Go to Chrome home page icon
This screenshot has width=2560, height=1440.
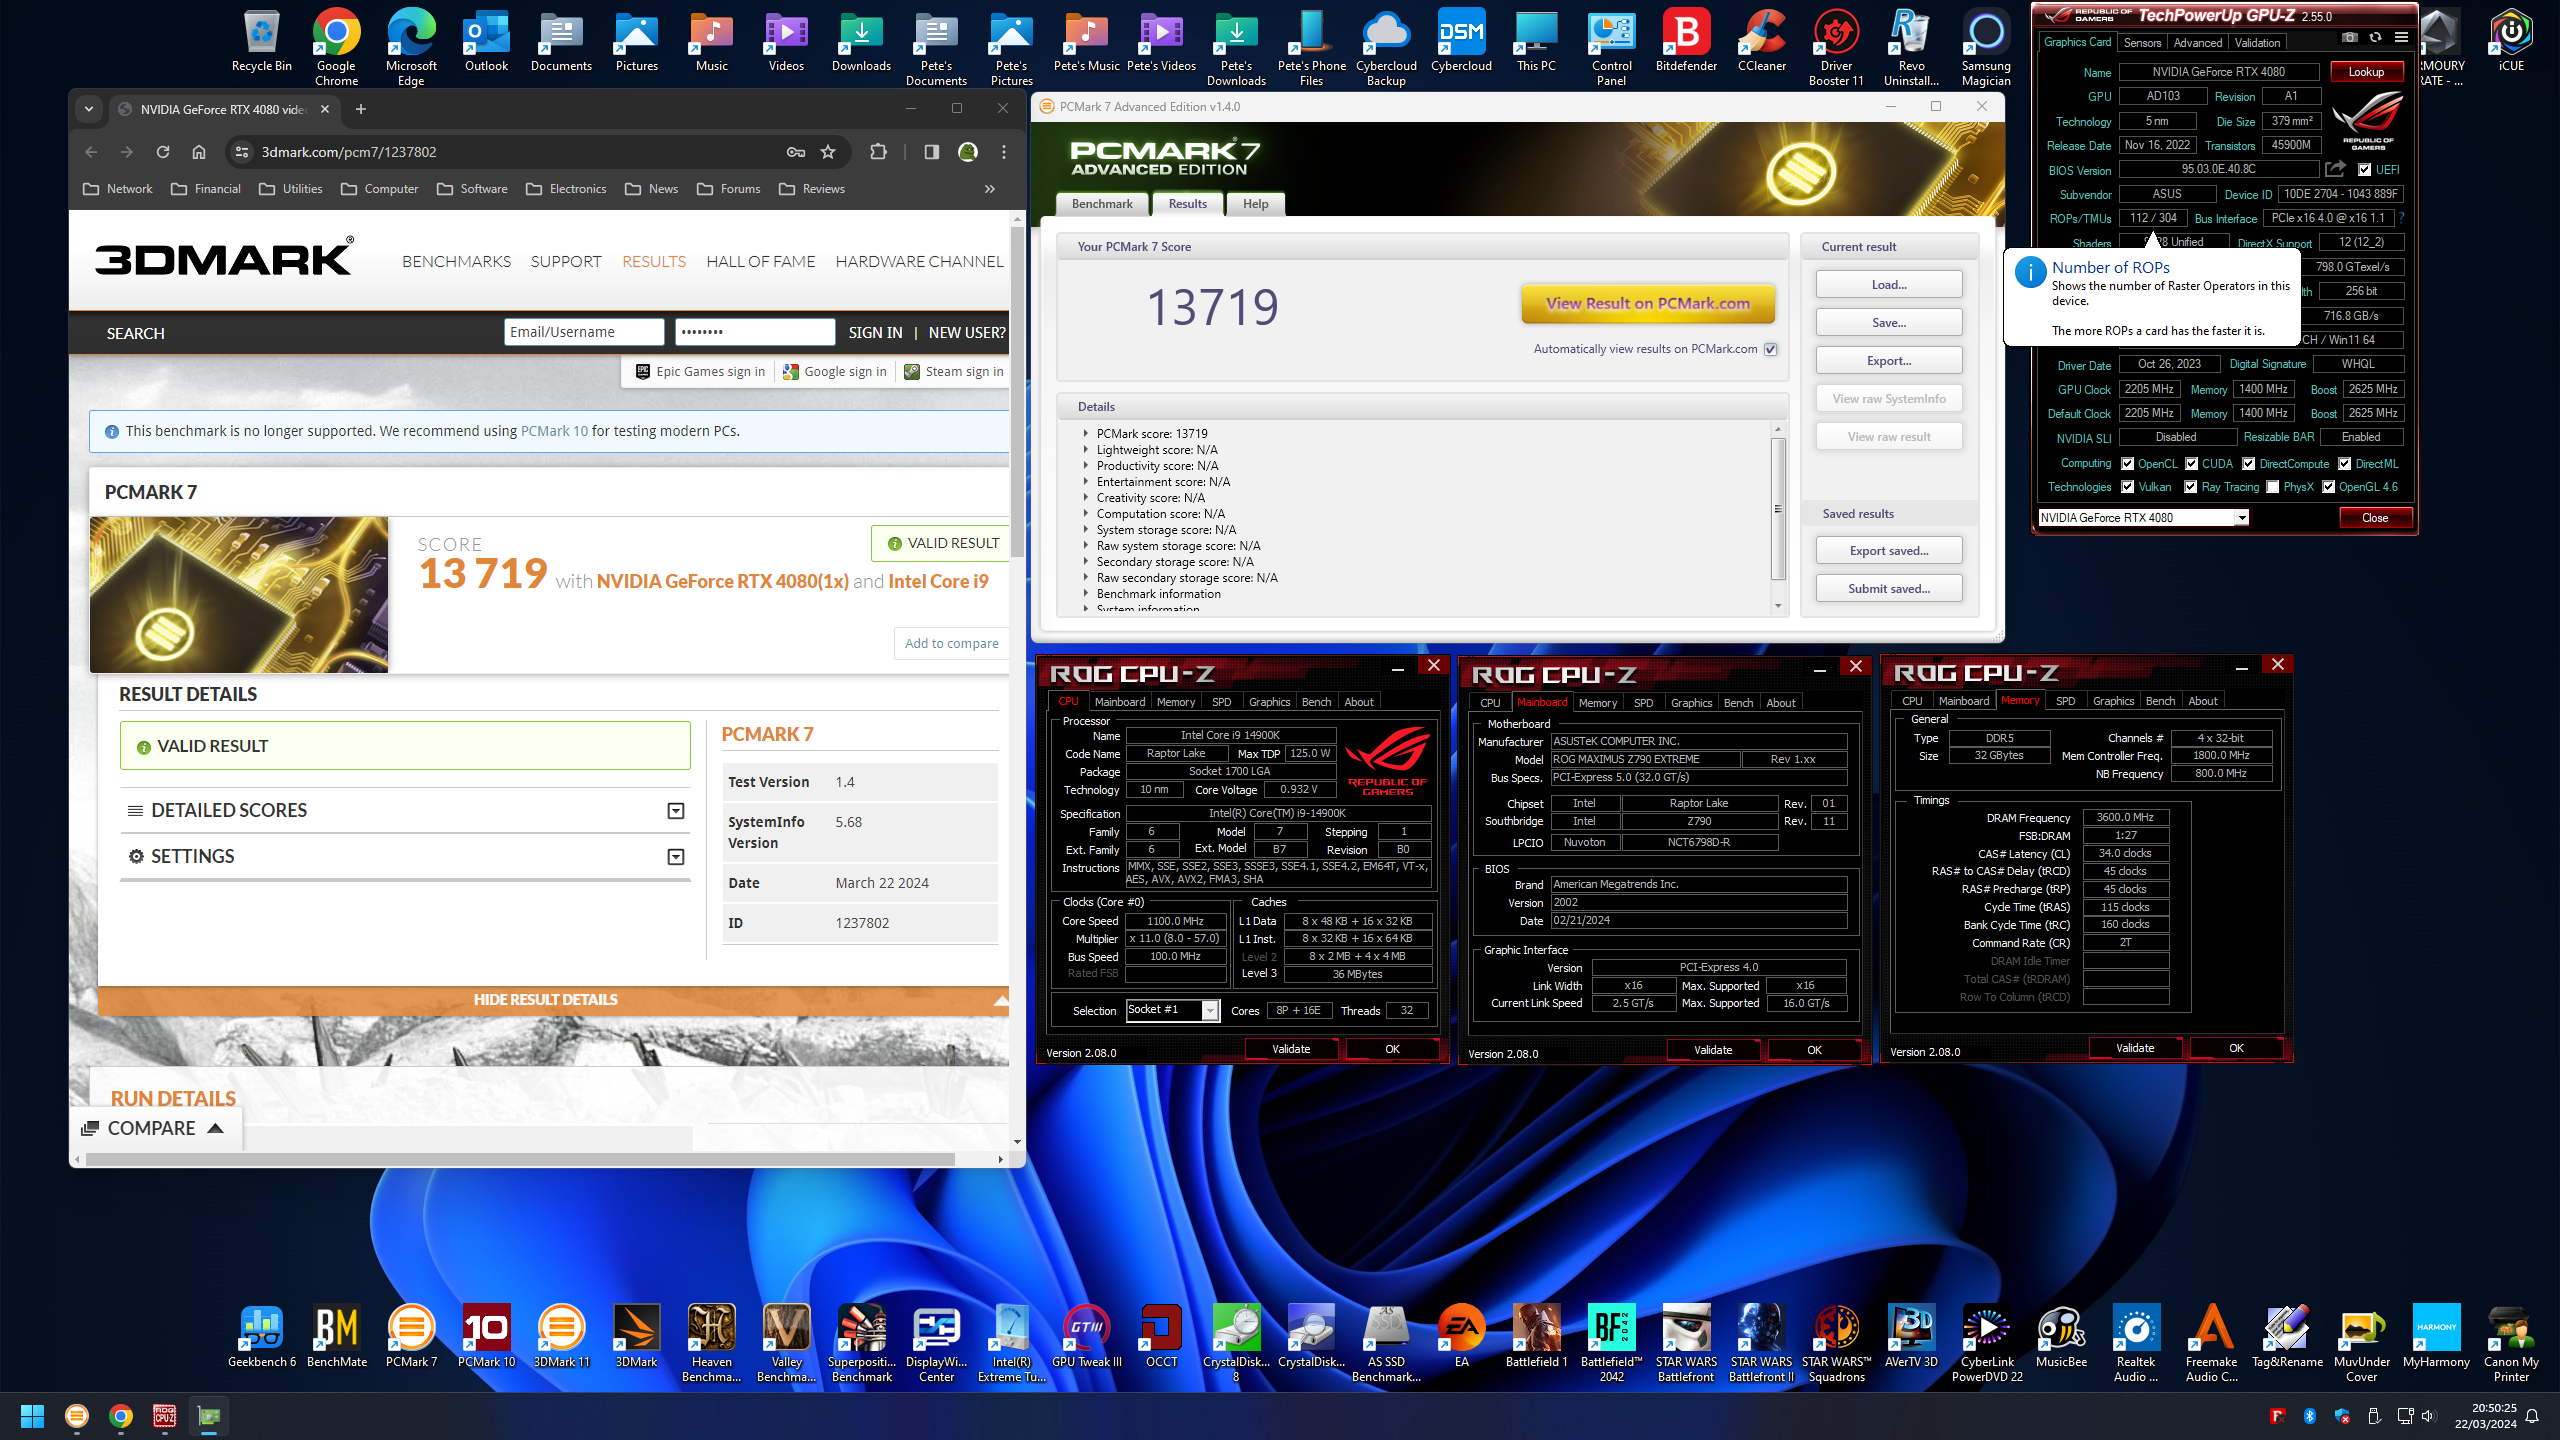[199, 152]
